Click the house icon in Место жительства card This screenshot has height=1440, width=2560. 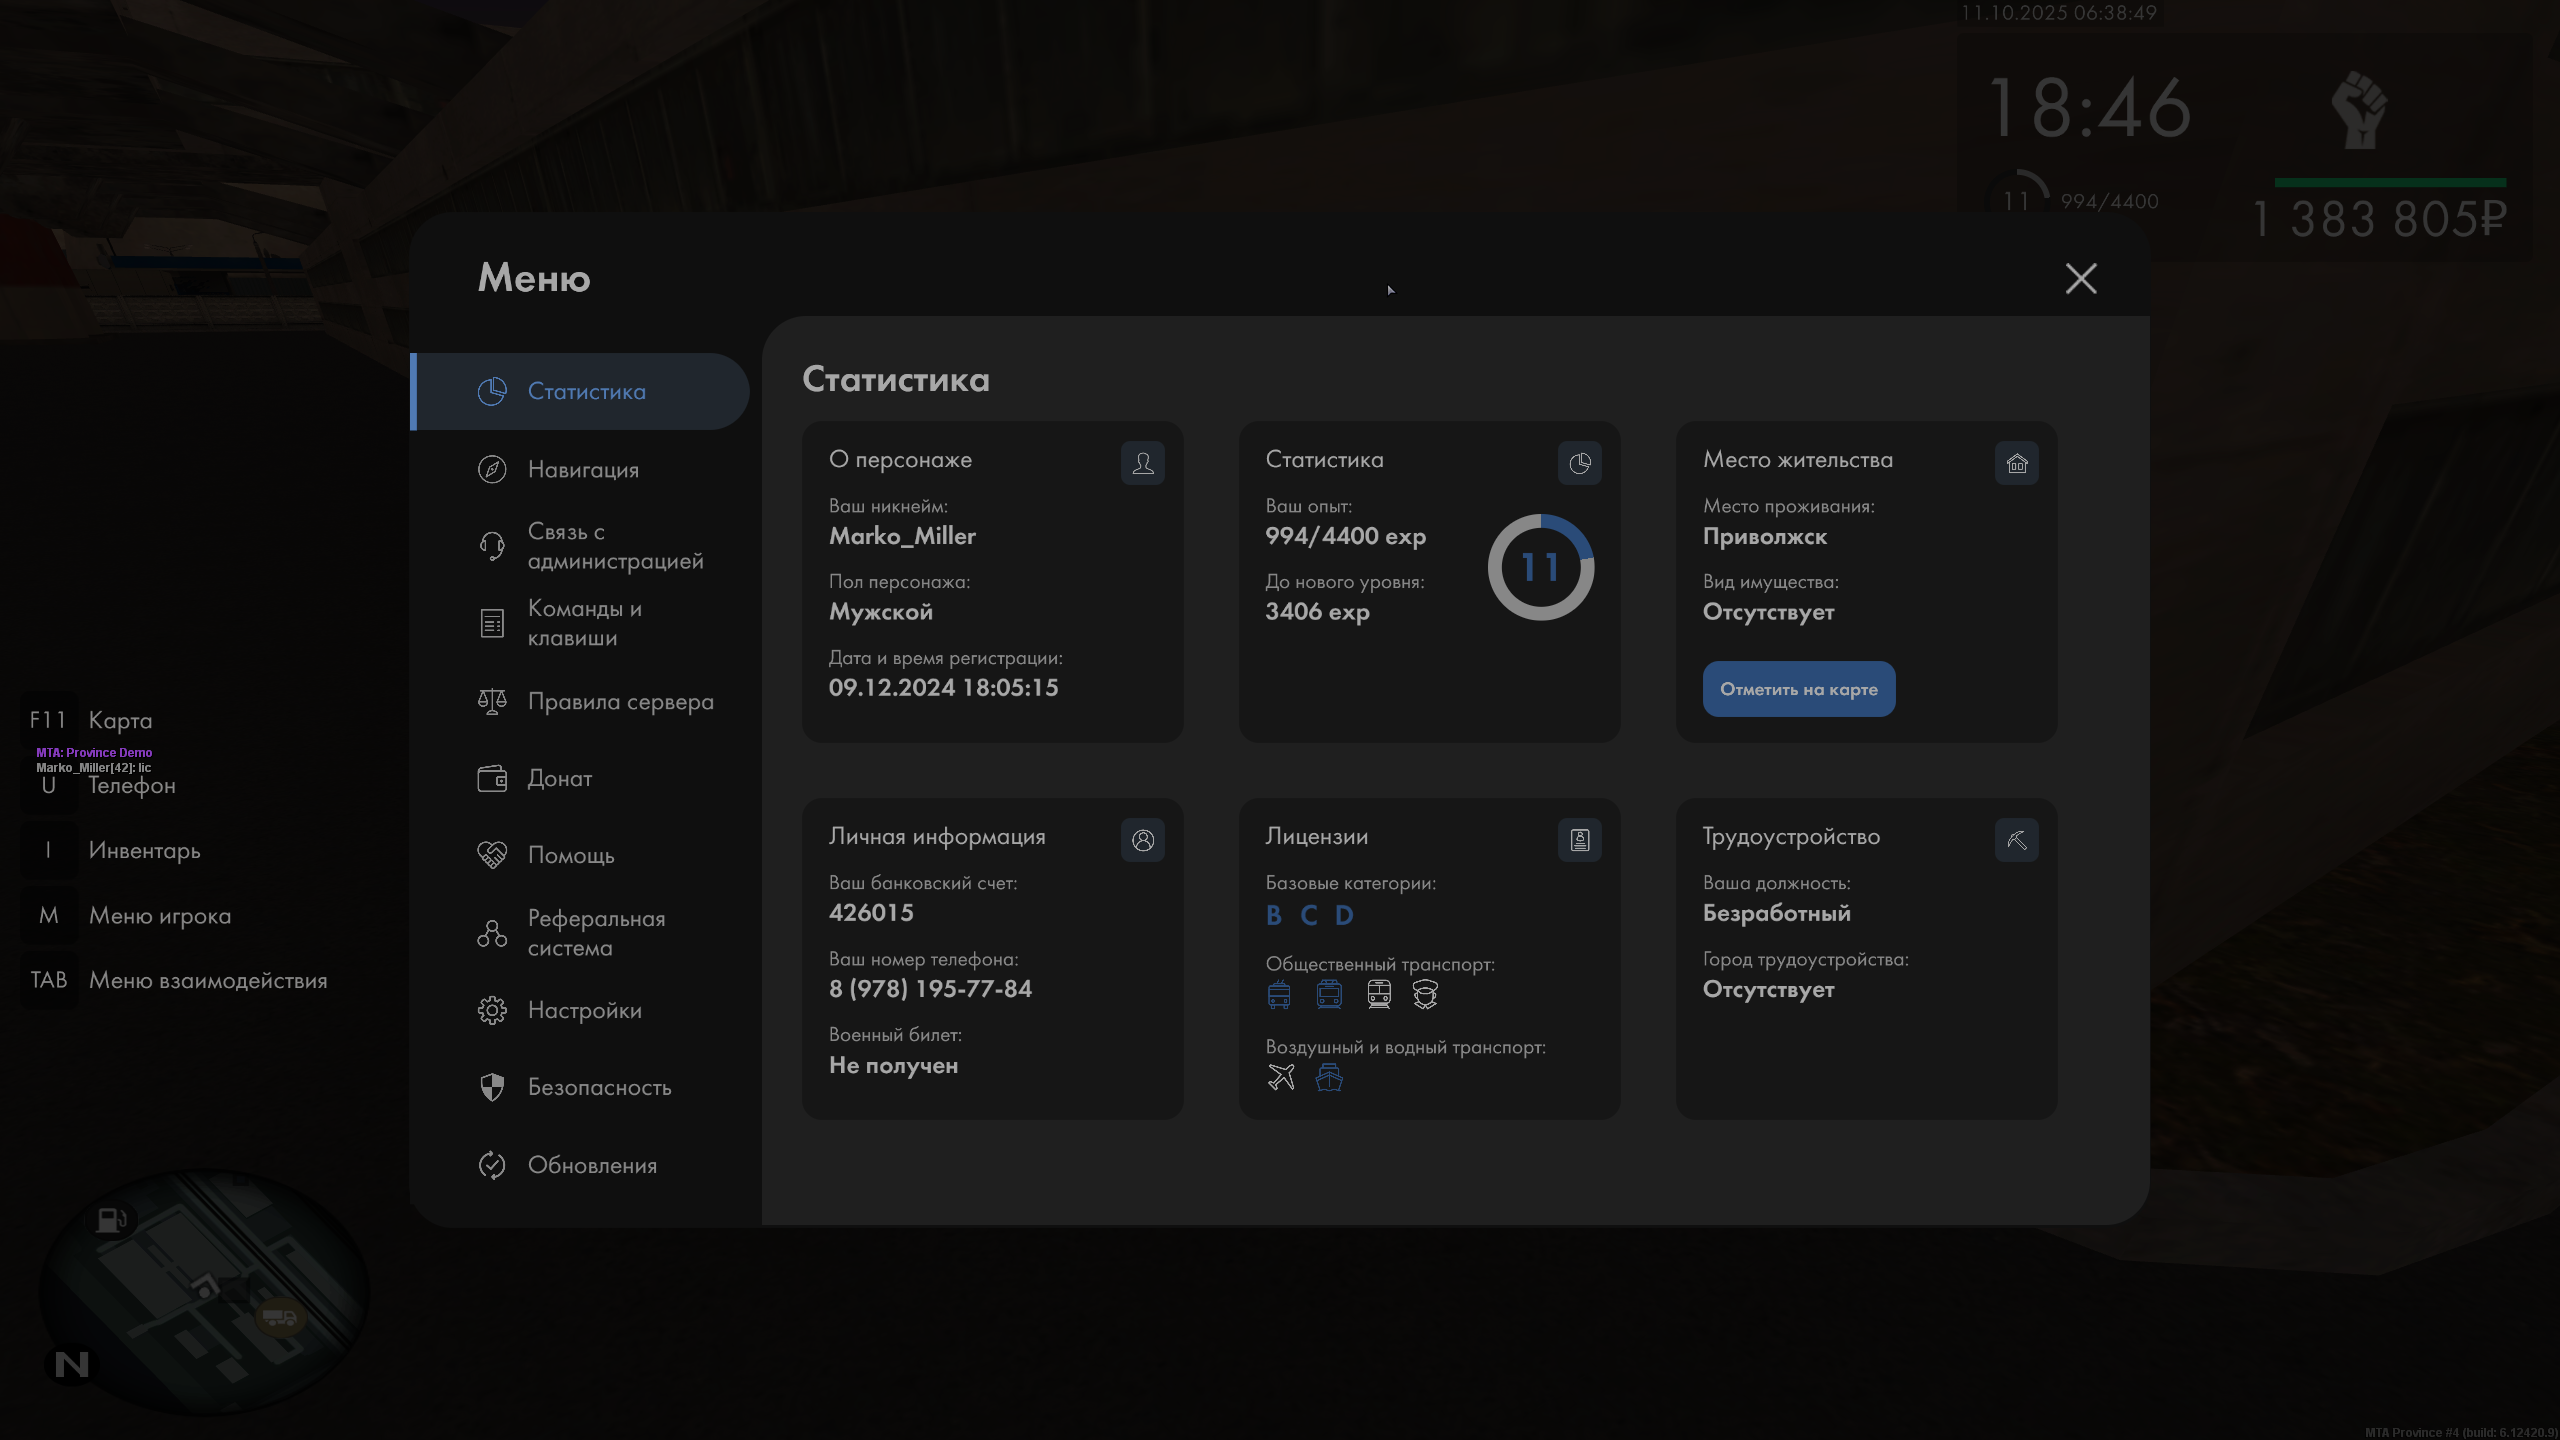click(2016, 463)
